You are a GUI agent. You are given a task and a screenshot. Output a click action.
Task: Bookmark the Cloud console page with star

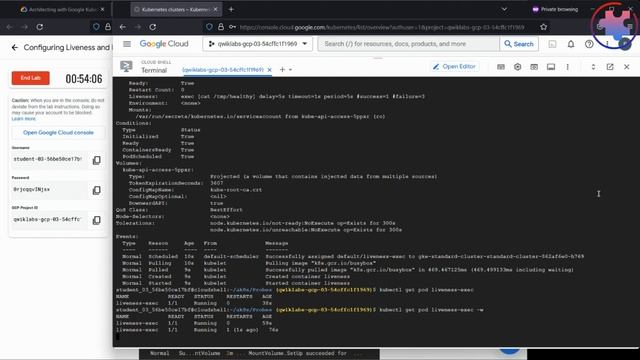[543, 27]
